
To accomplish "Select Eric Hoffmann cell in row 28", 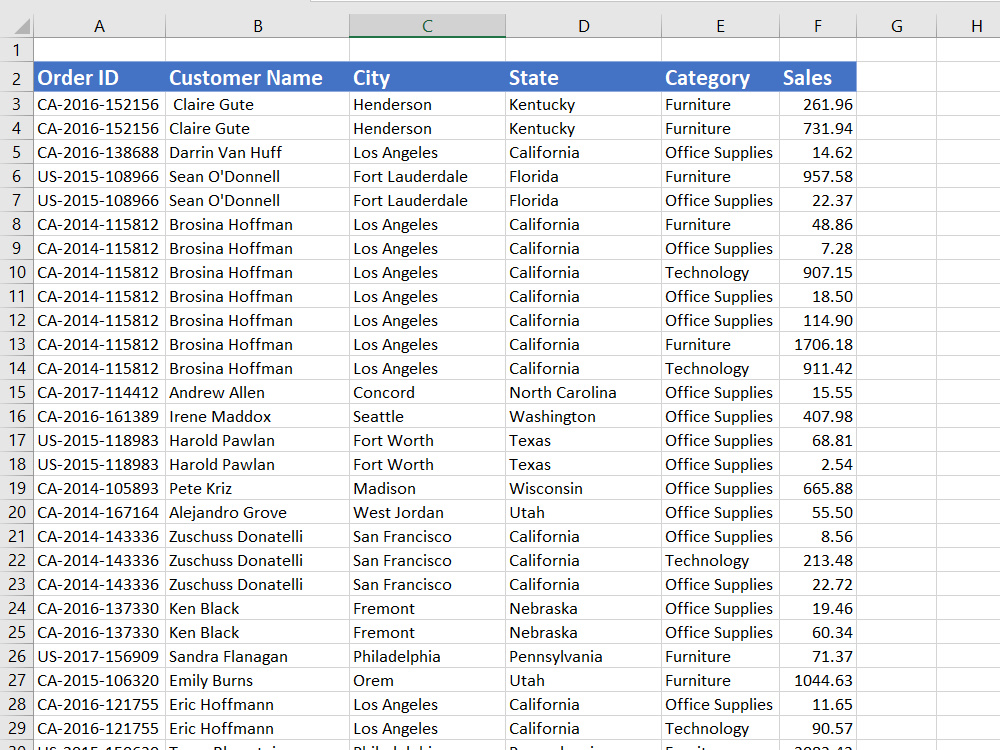I will (258, 705).
